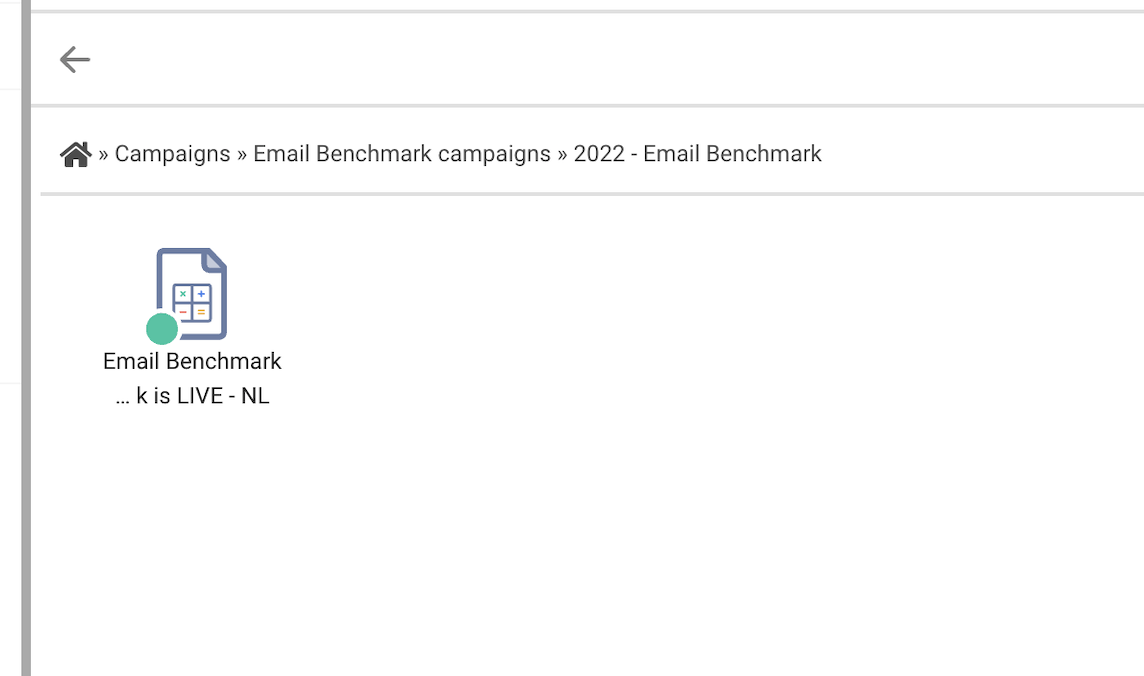Click the grey vertical panel divider

pos(26,338)
